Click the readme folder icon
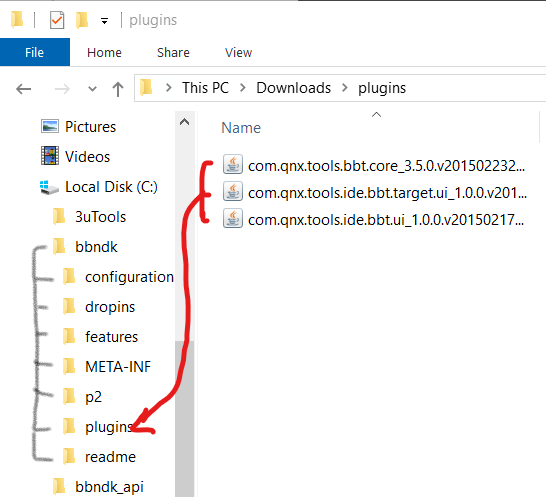546x497 pixels. [x=69, y=456]
